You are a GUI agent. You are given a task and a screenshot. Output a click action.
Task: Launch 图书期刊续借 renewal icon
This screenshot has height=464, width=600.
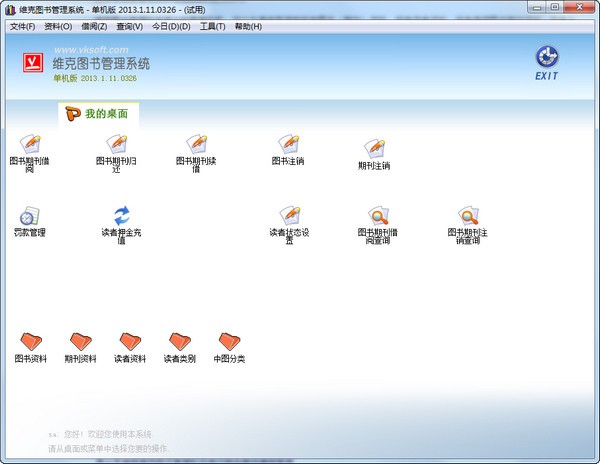pyautogui.click(x=196, y=143)
